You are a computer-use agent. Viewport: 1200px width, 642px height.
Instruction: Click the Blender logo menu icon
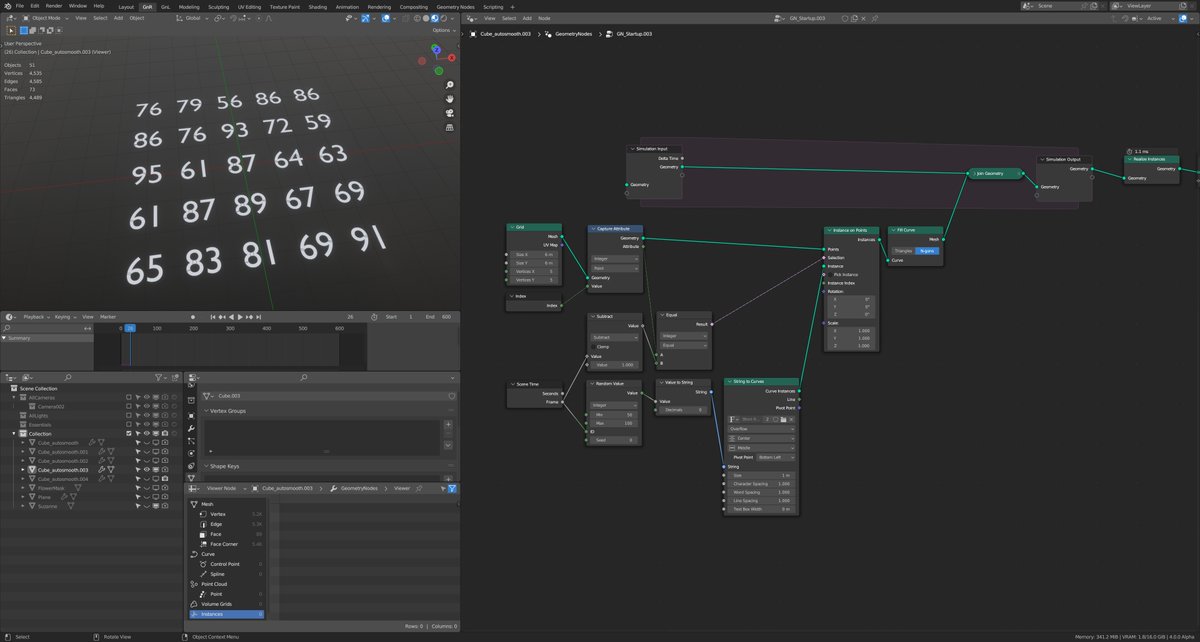tap(7, 6)
